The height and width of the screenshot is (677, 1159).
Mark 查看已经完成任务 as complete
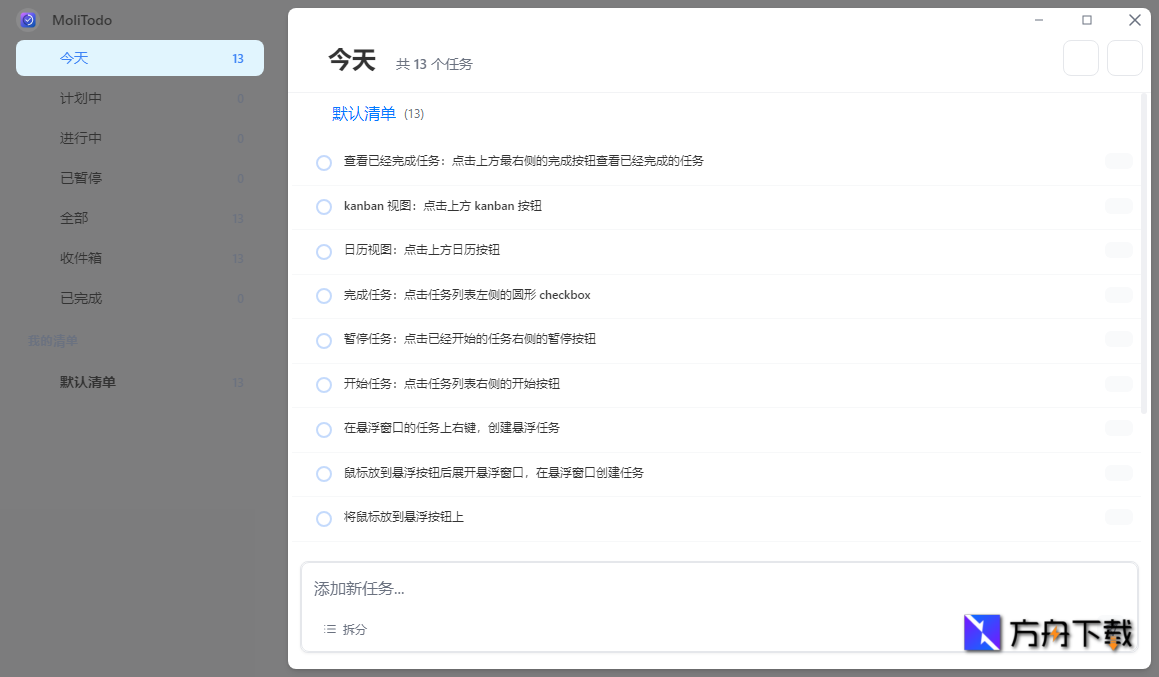coord(324,162)
